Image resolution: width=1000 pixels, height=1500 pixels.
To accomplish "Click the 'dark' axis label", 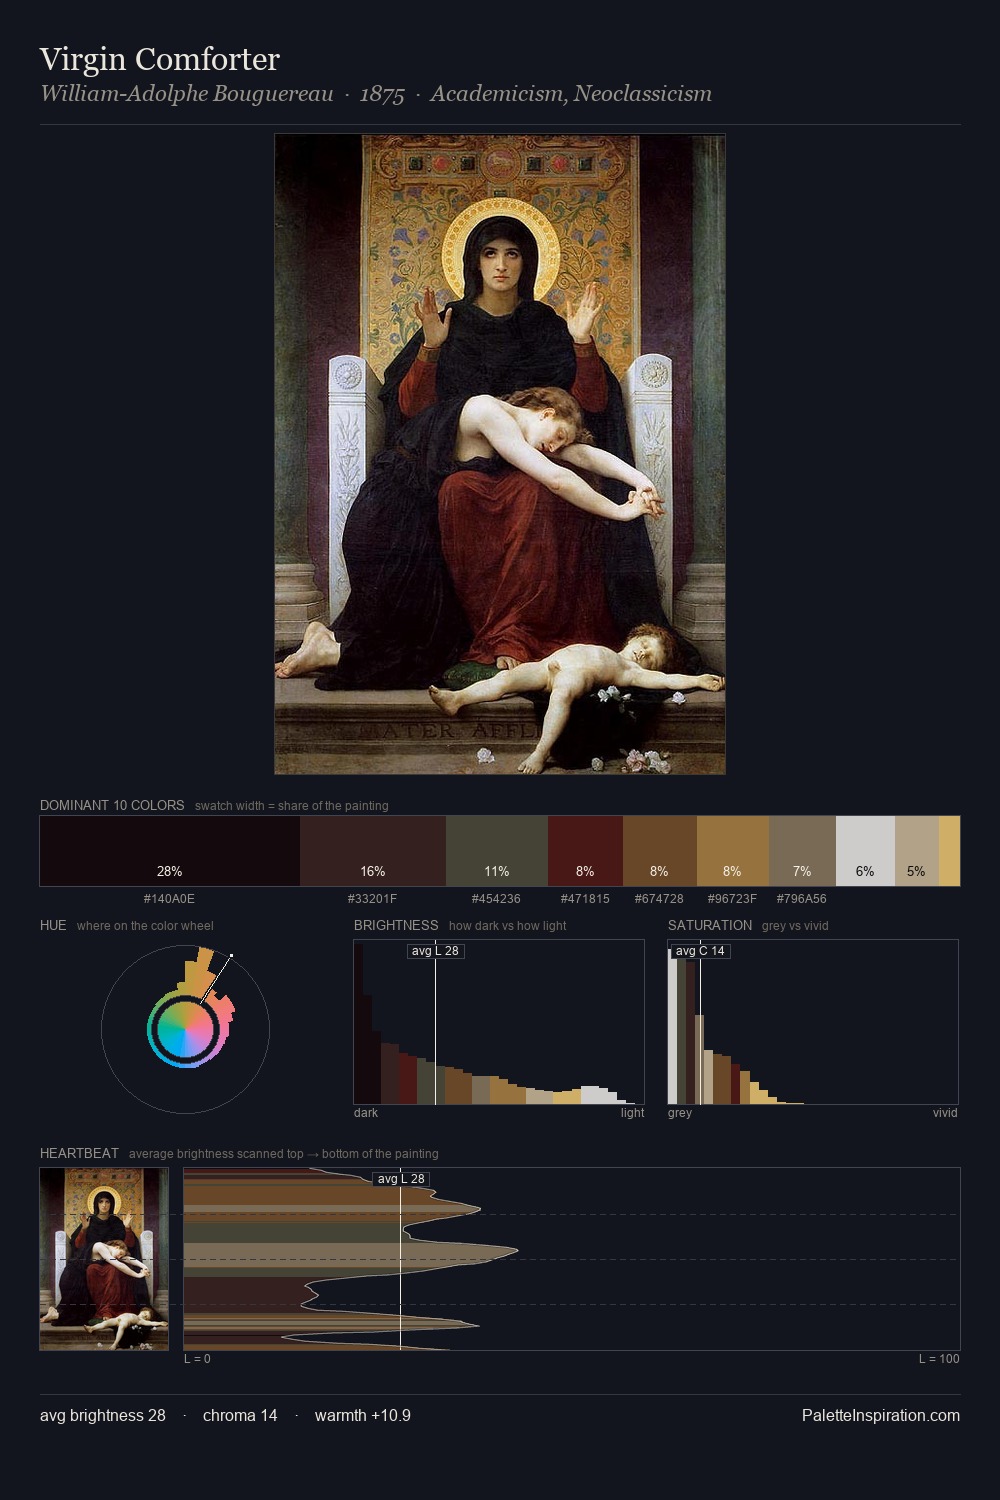I will (366, 1113).
